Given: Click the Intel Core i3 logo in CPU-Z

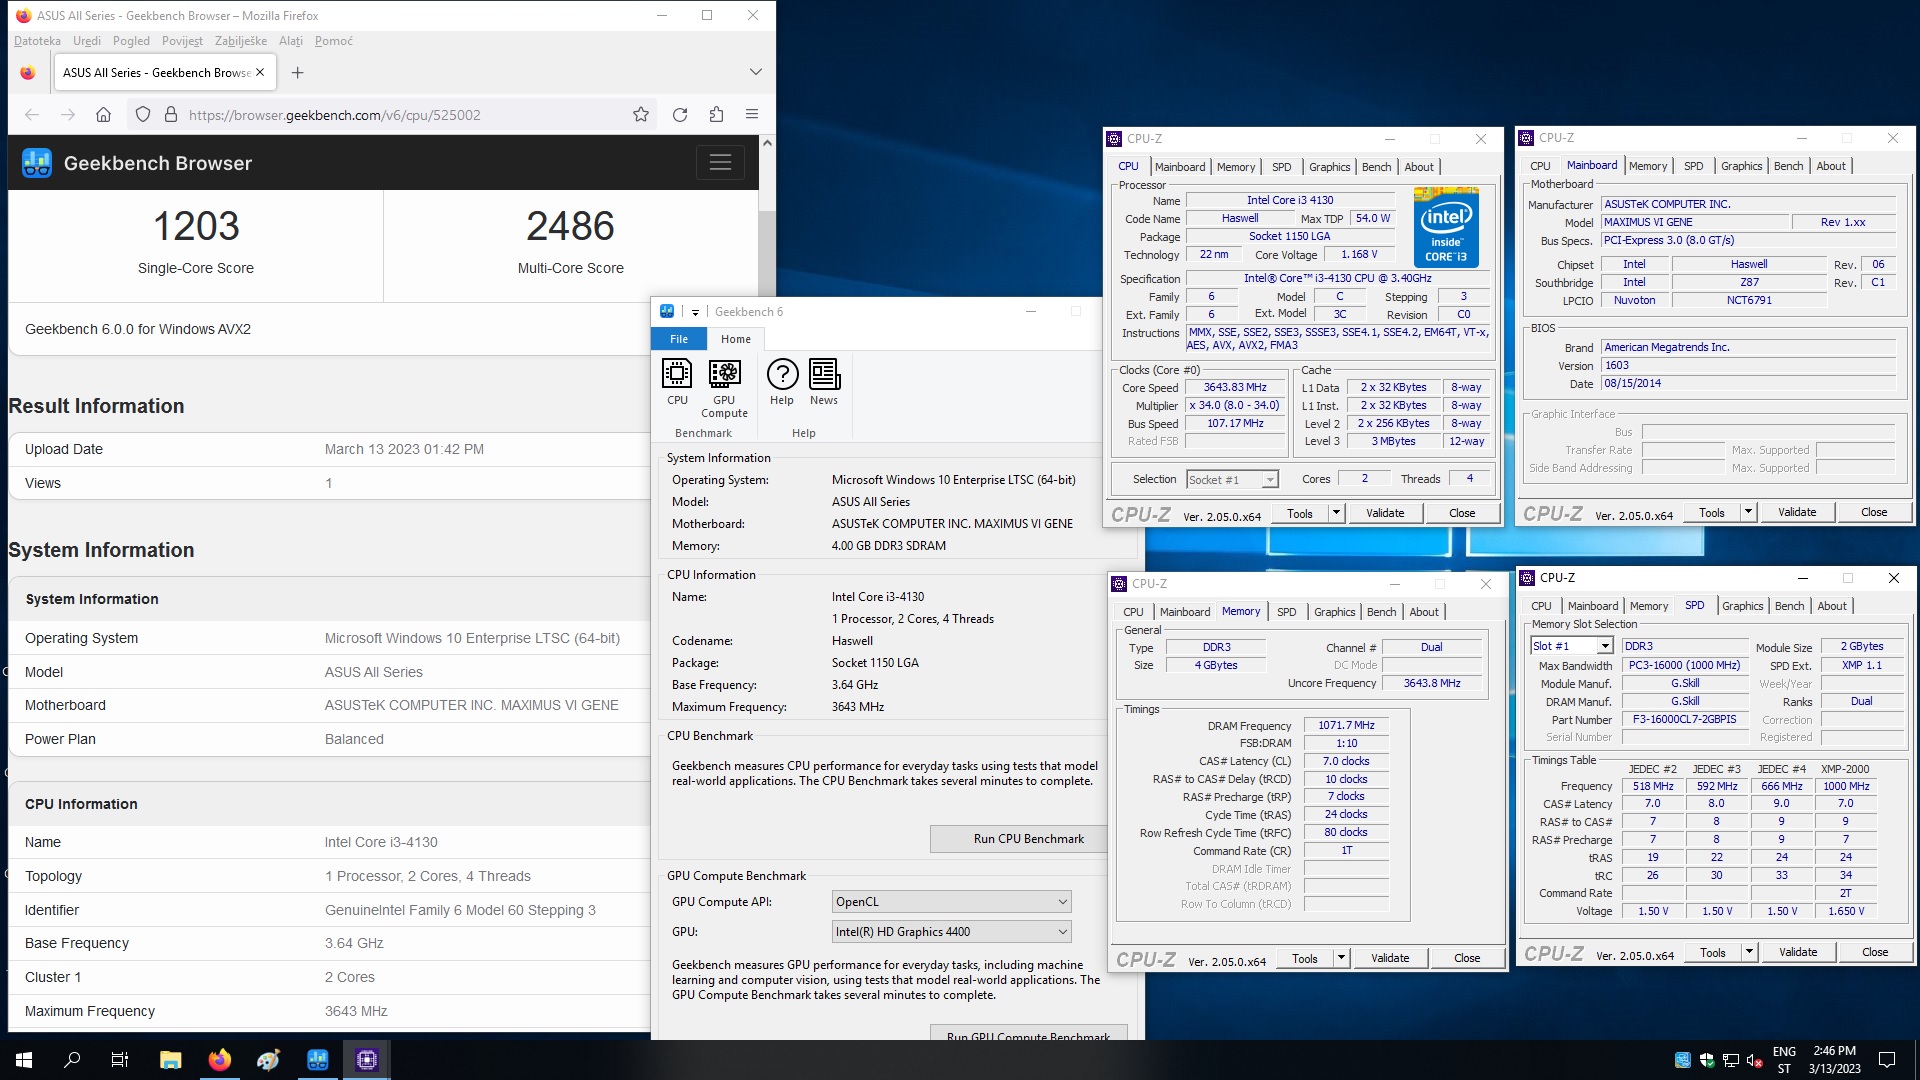Looking at the screenshot, I should click(x=1446, y=227).
